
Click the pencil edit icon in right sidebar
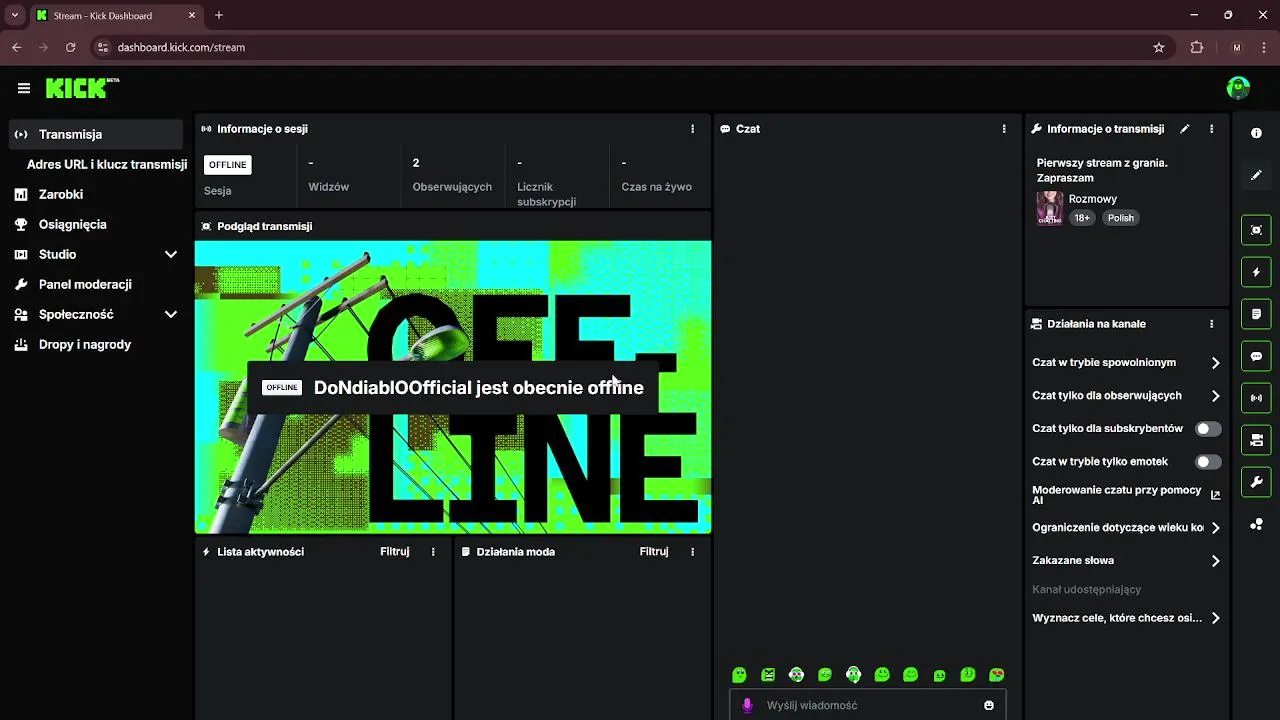1257,175
